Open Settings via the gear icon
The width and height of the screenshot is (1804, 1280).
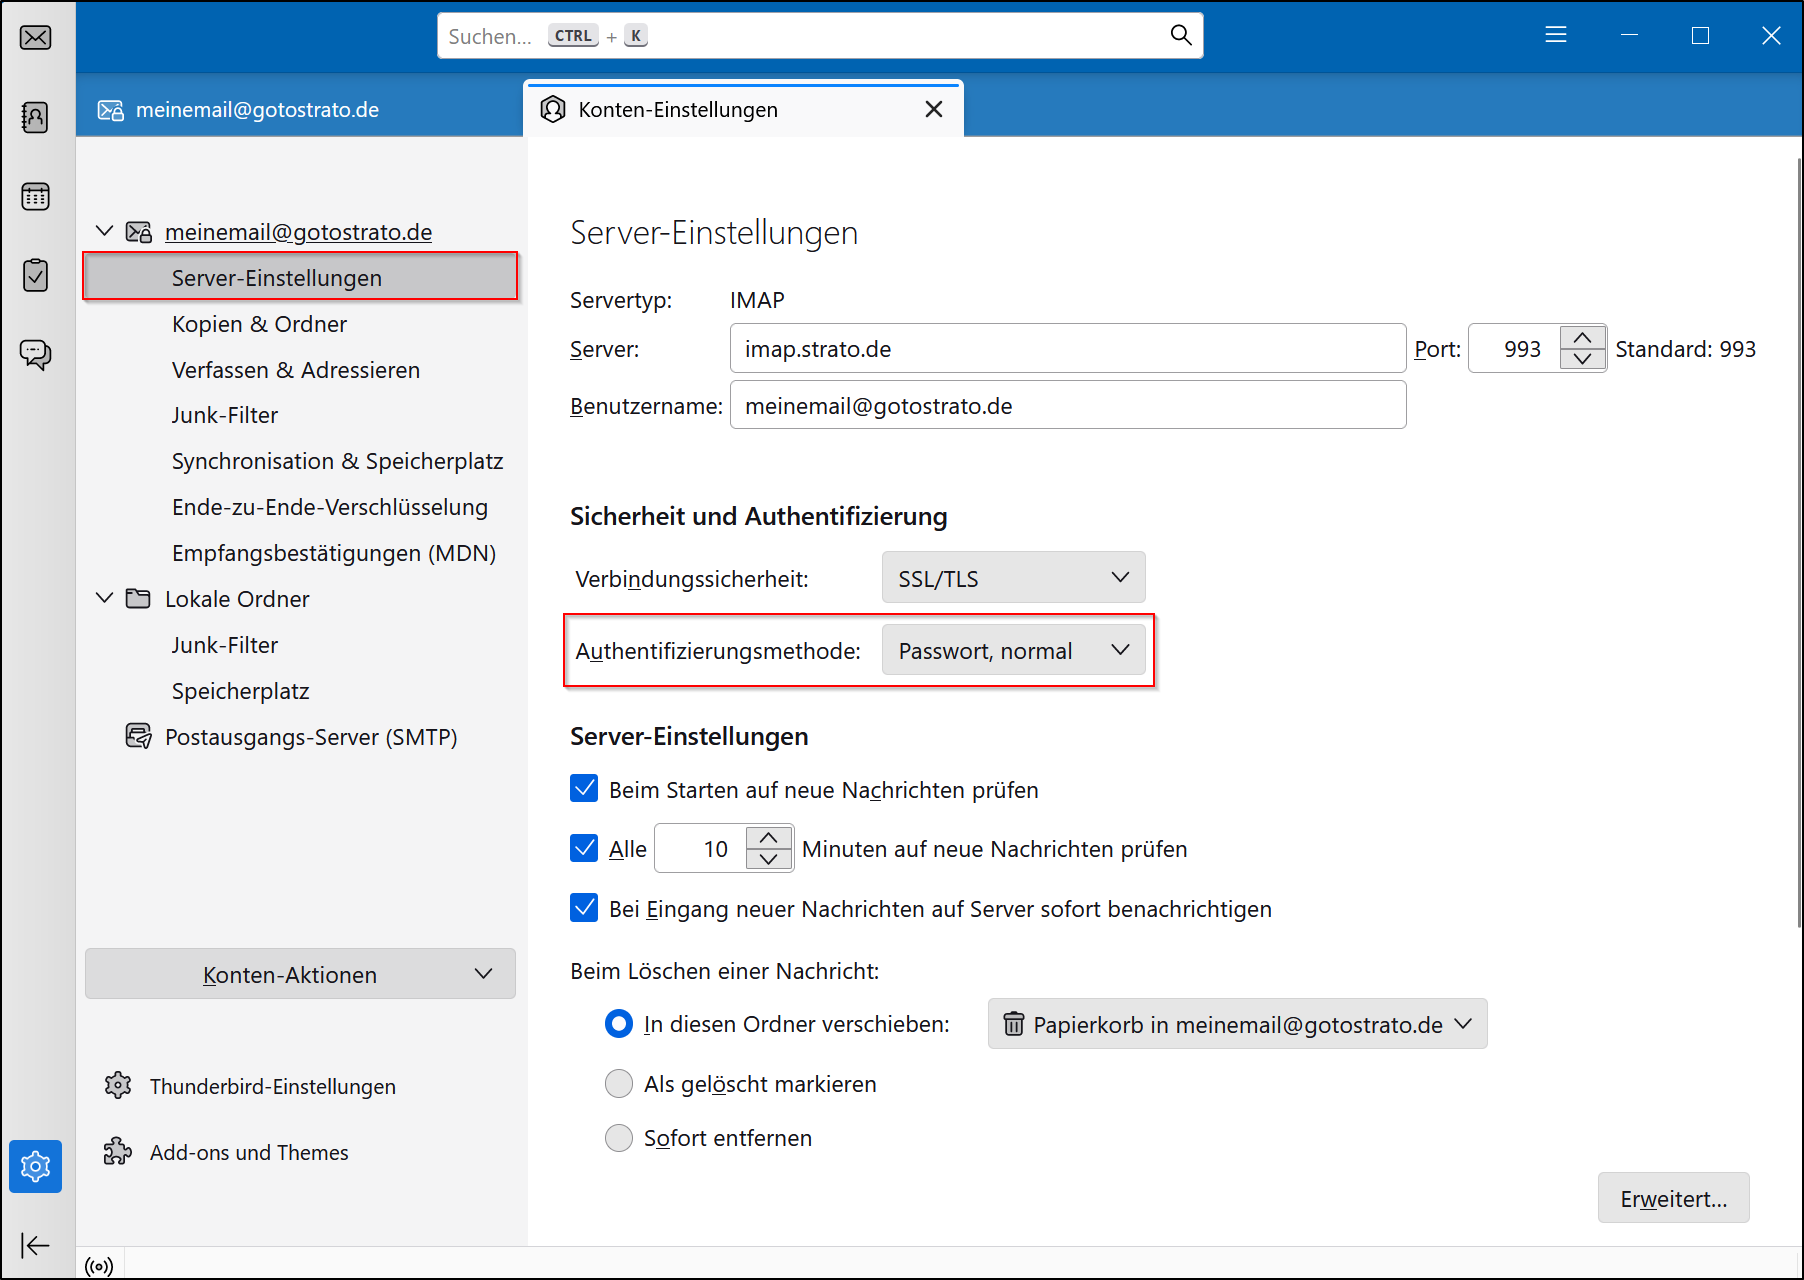pos(35,1166)
